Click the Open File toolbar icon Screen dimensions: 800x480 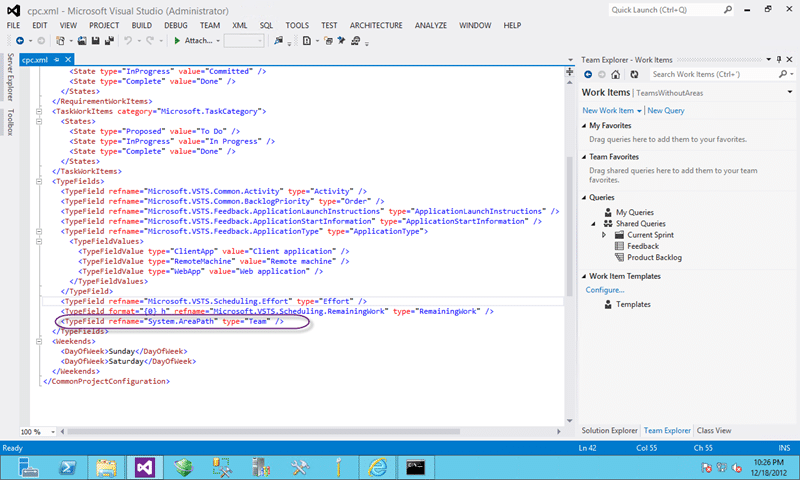(82, 40)
